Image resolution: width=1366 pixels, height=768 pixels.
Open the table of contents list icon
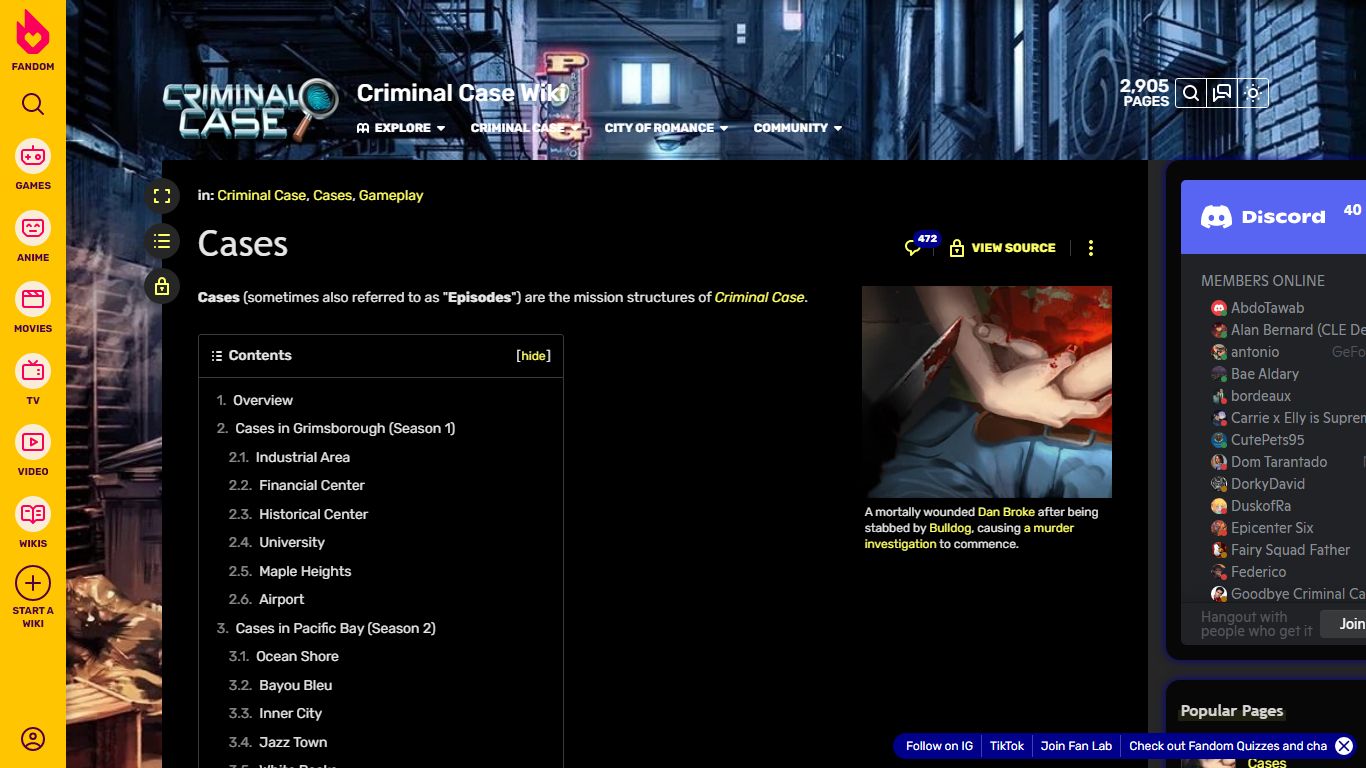(x=162, y=241)
